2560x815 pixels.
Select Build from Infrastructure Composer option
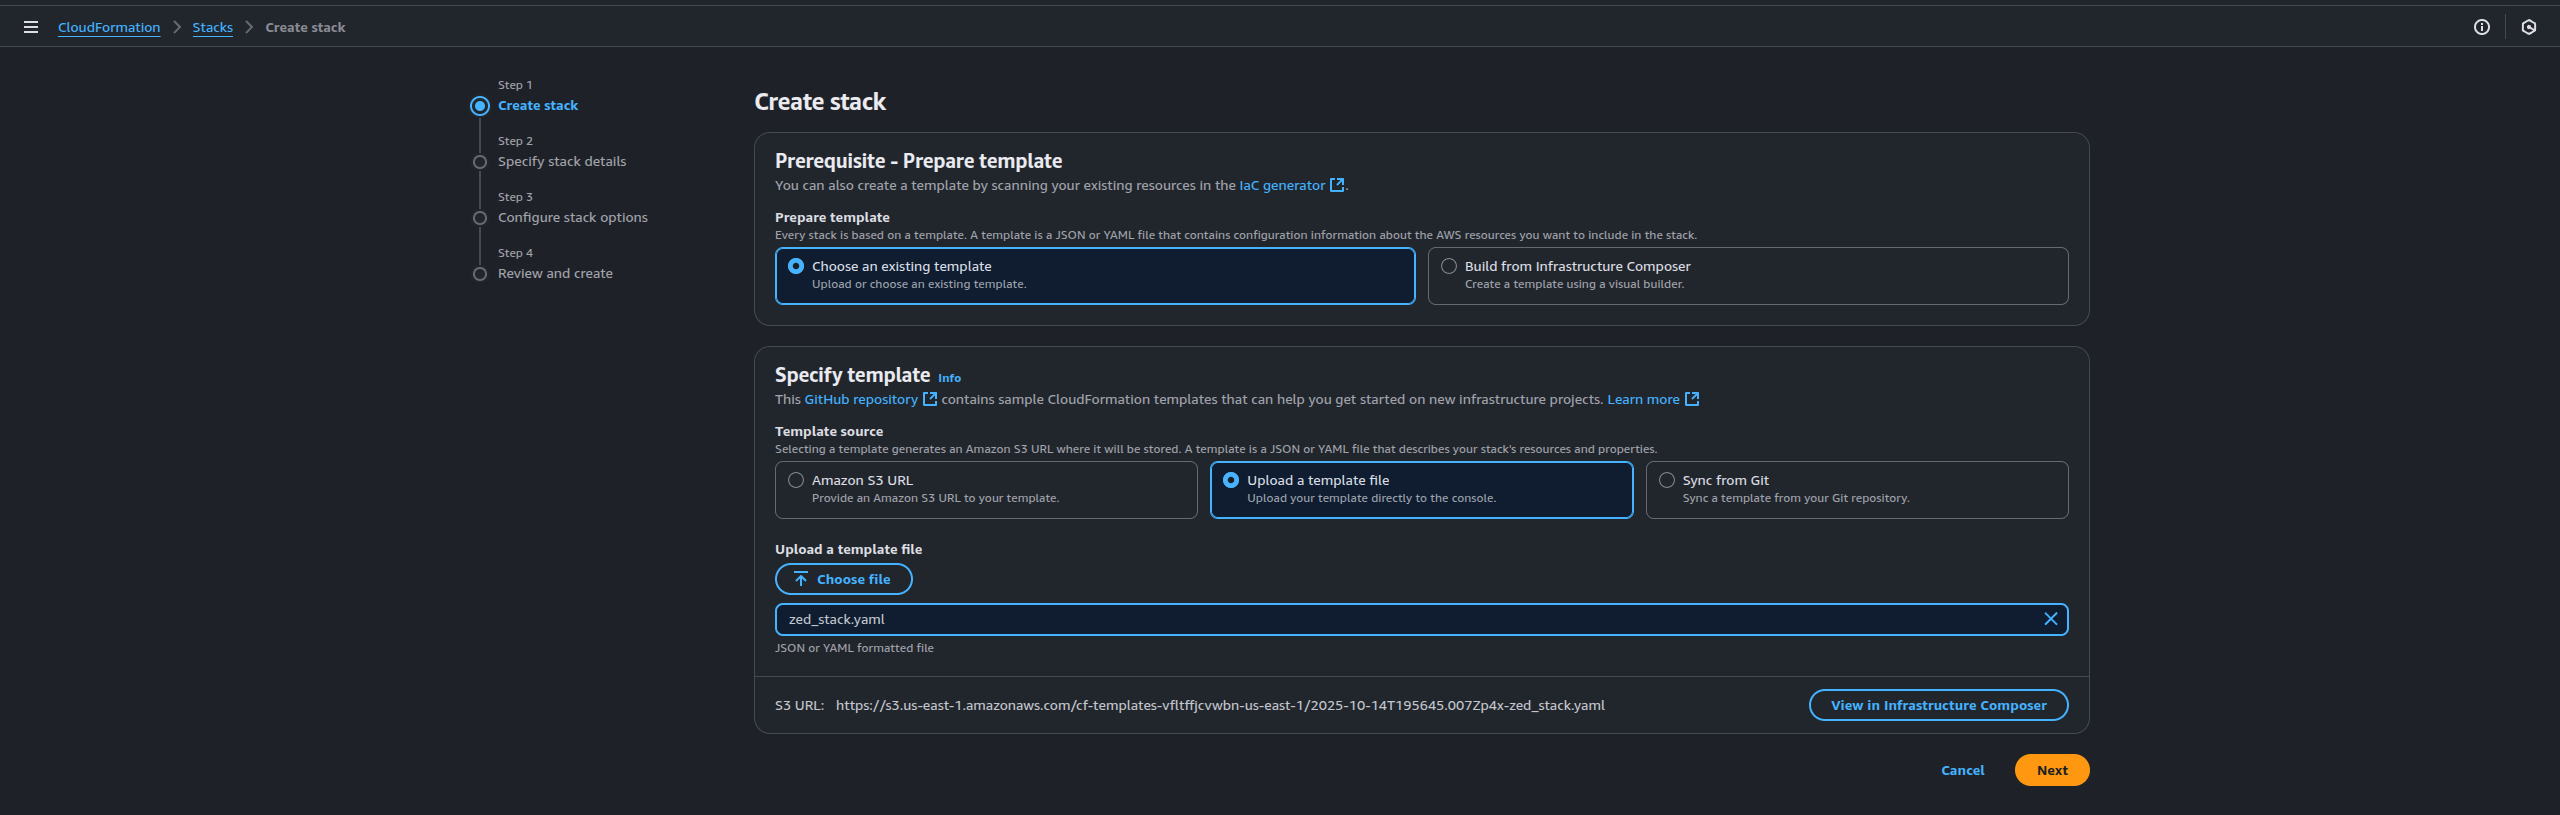[1449, 266]
